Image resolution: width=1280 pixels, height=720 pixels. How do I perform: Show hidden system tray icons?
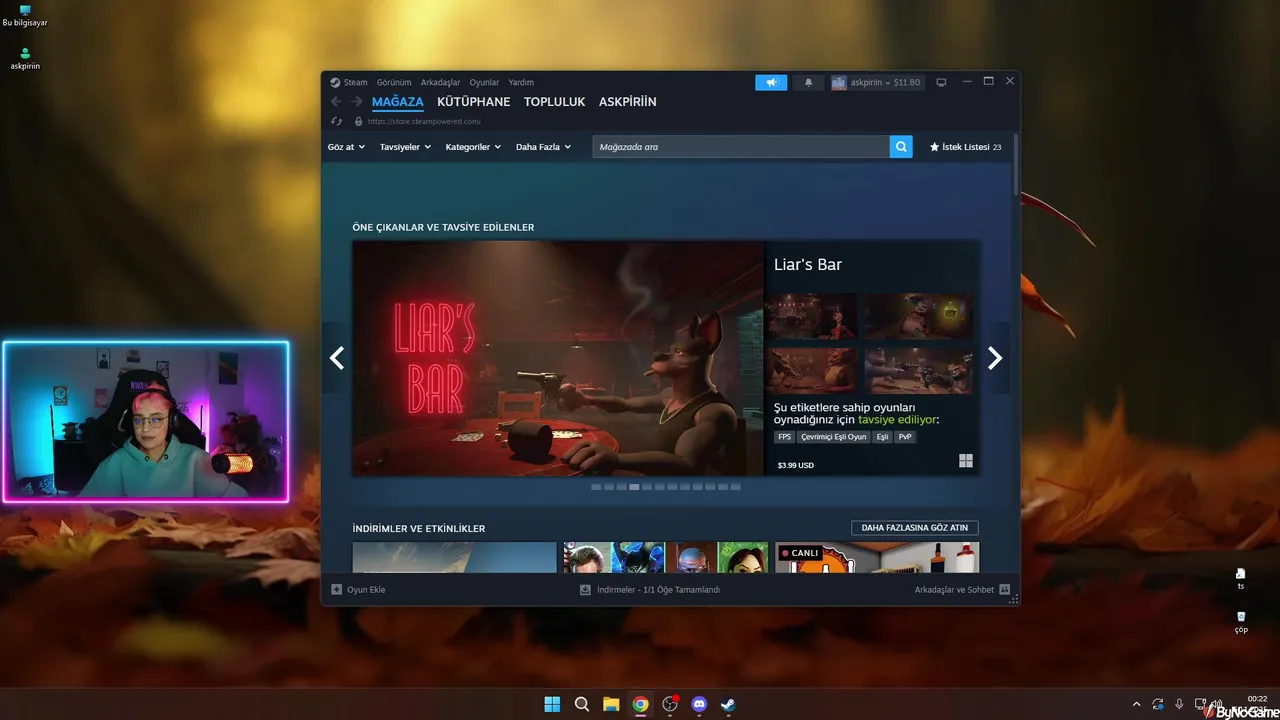click(1136, 704)
